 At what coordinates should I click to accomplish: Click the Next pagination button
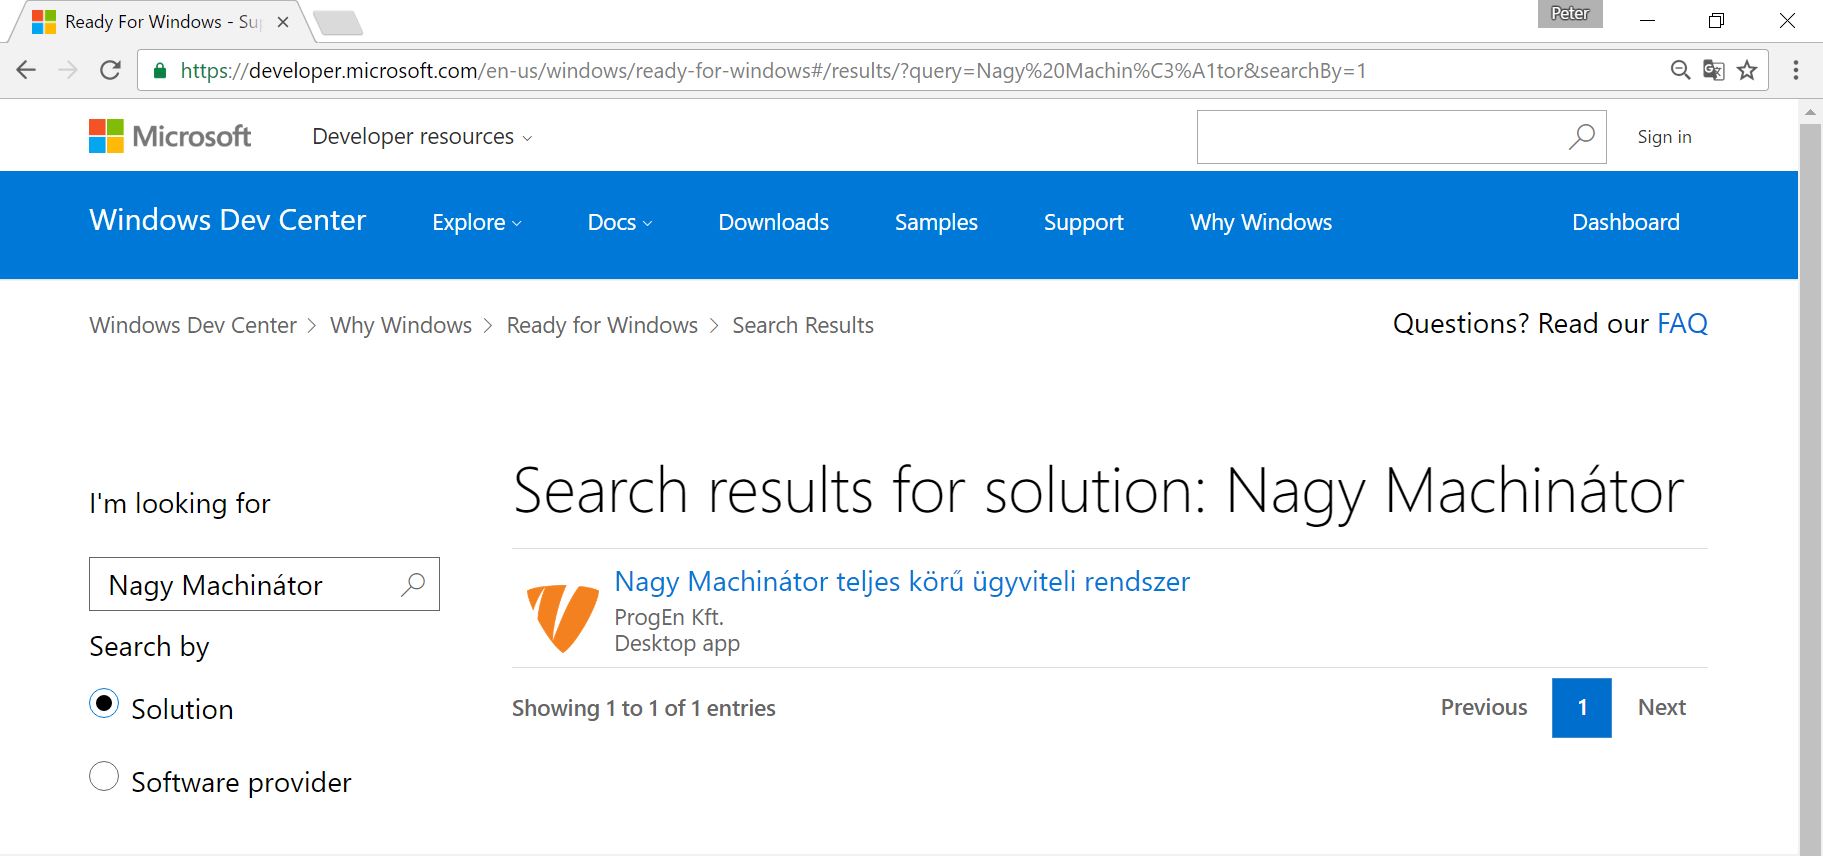click(x=1661, y=708)
